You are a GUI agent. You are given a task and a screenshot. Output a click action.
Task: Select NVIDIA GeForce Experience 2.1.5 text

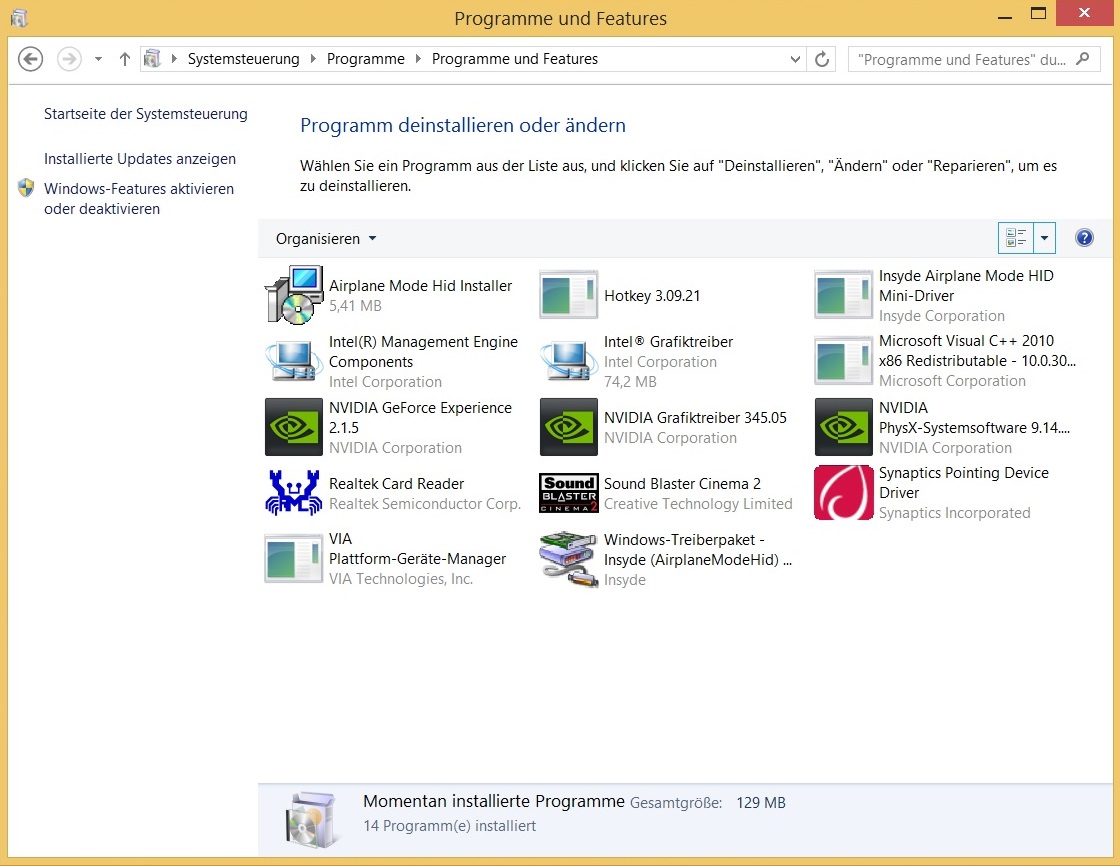point(421,417)
